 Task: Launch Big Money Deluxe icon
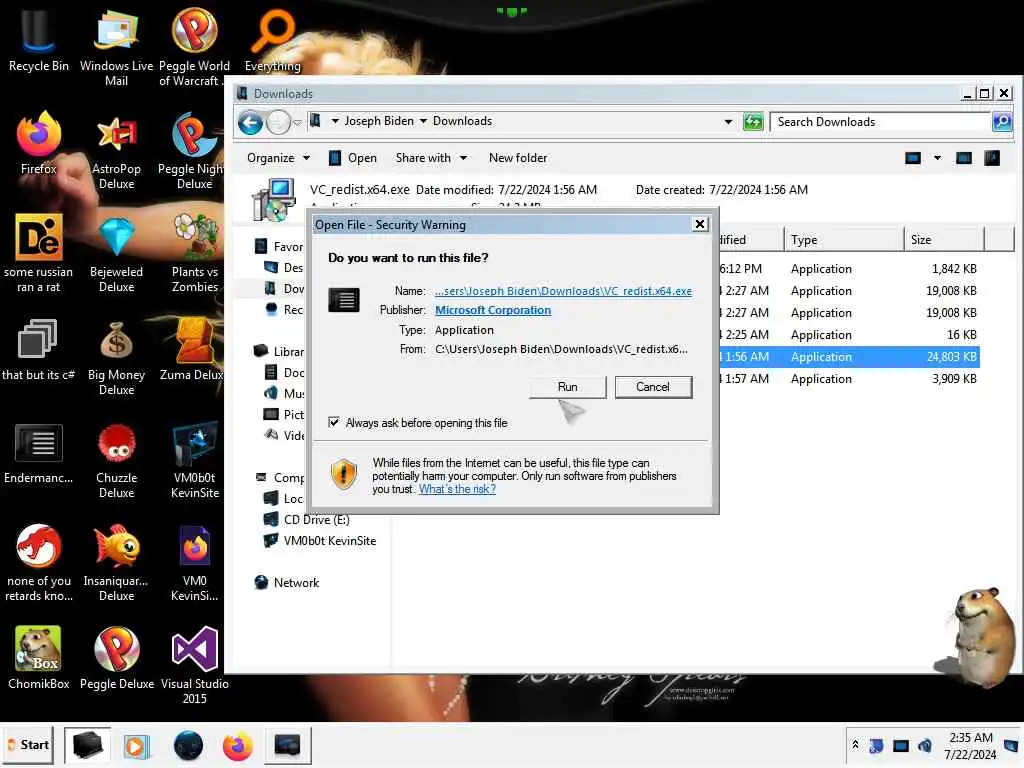point(116,357)
